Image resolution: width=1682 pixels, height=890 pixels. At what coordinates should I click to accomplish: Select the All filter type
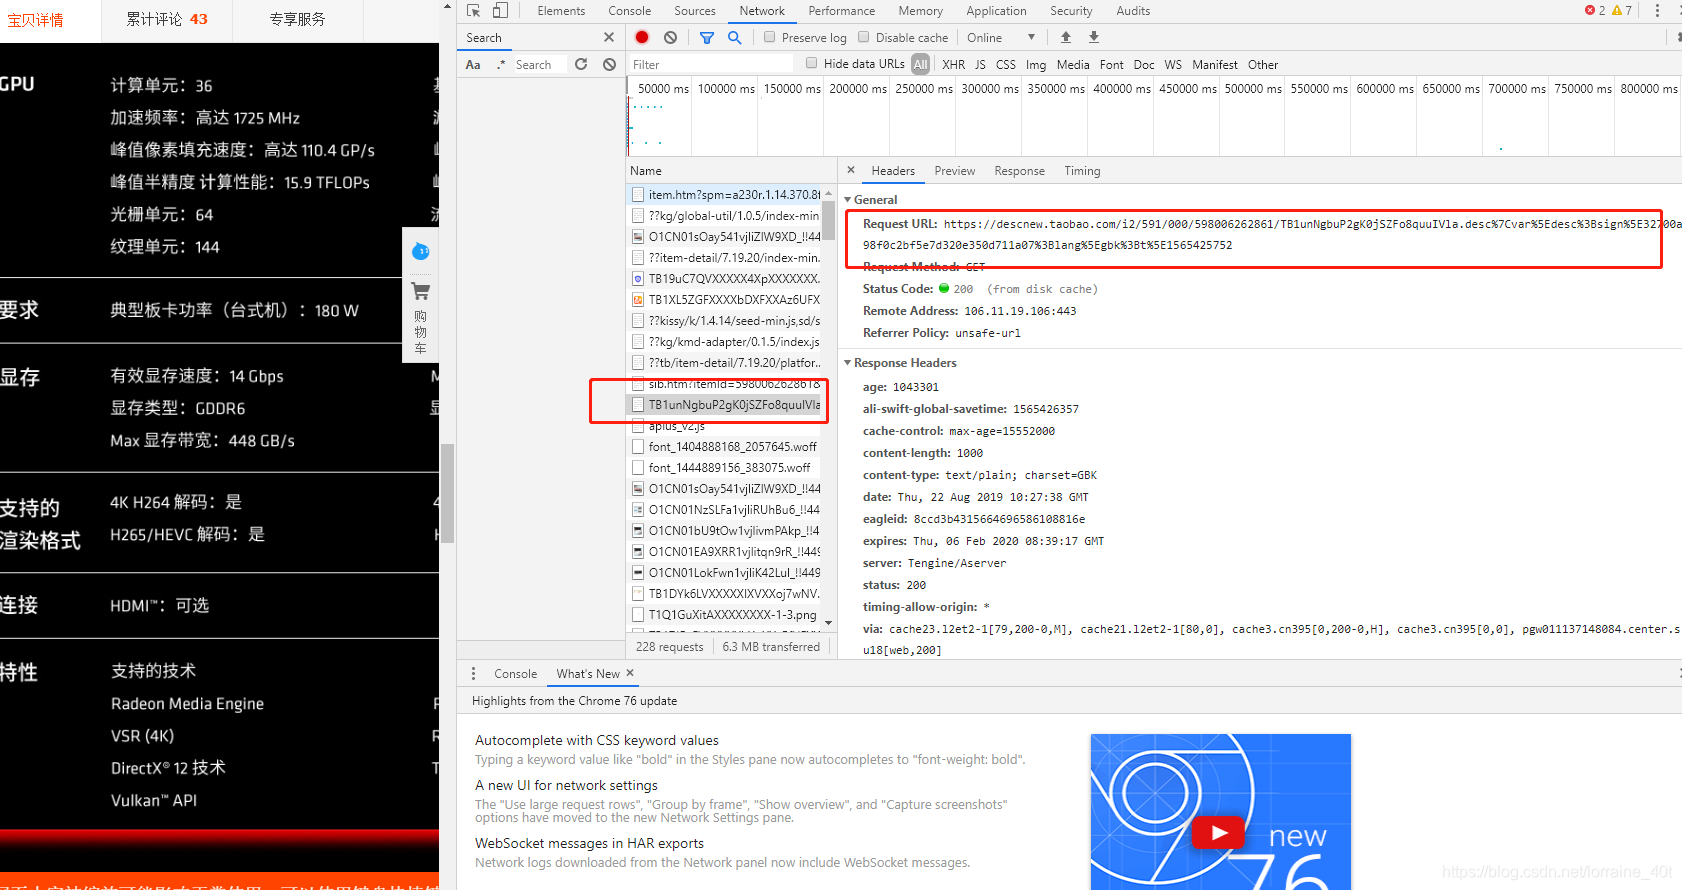point(920,64)
